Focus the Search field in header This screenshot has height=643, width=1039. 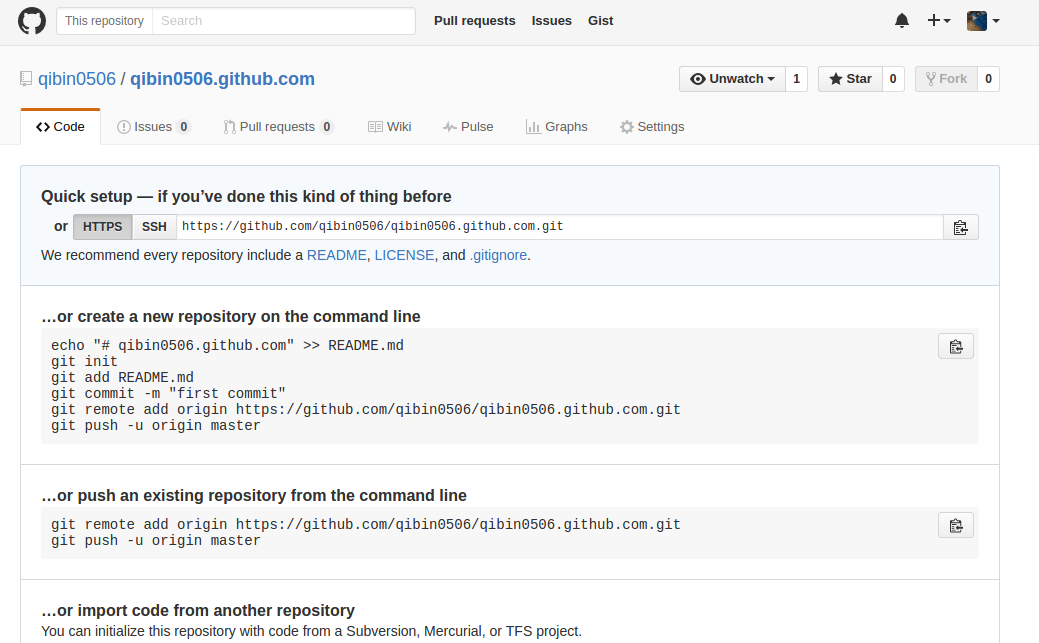tap(284, 21)
